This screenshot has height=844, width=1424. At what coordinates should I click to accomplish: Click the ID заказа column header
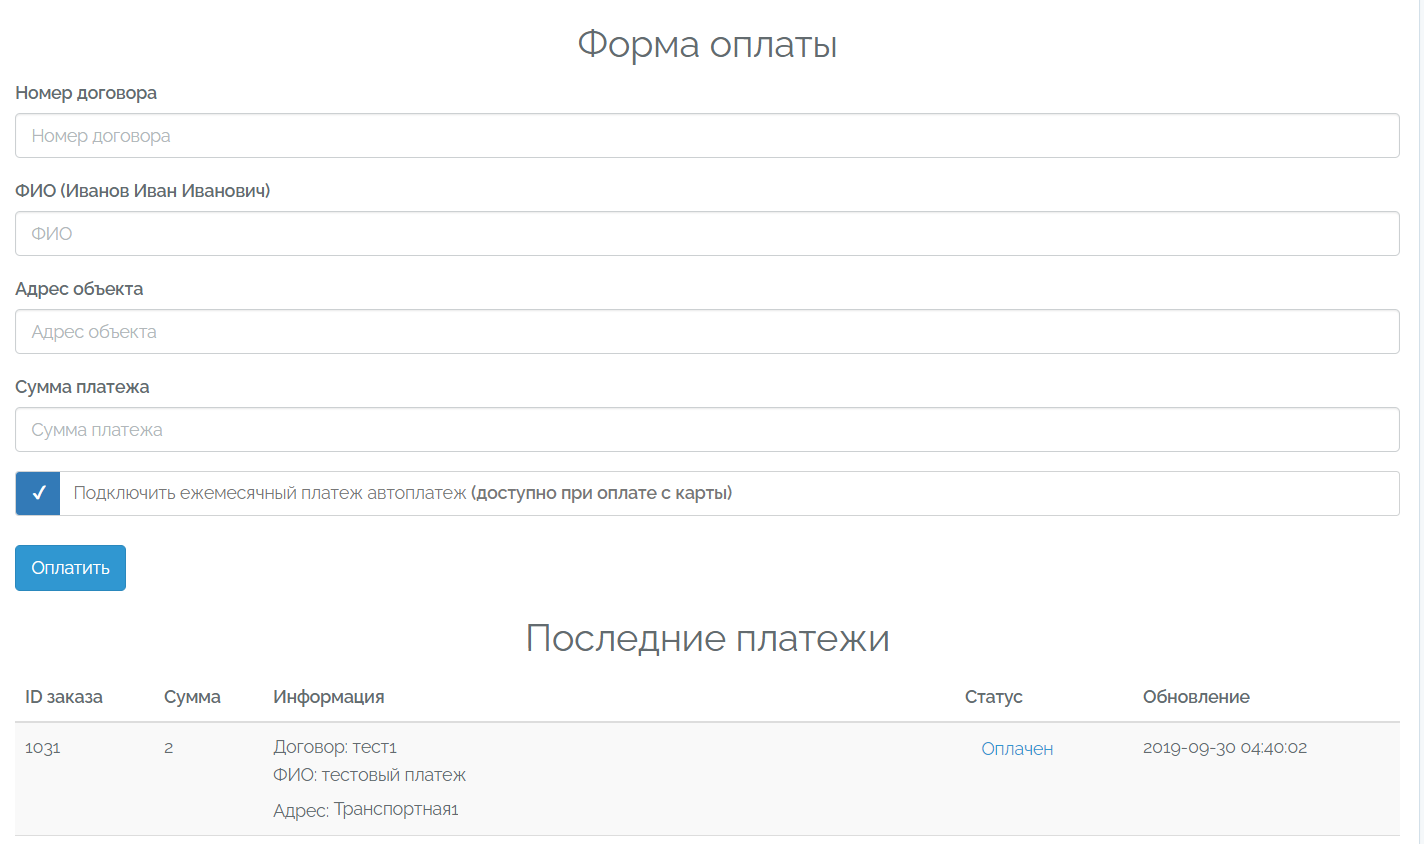pyautogui.click(x=64, y=697)
